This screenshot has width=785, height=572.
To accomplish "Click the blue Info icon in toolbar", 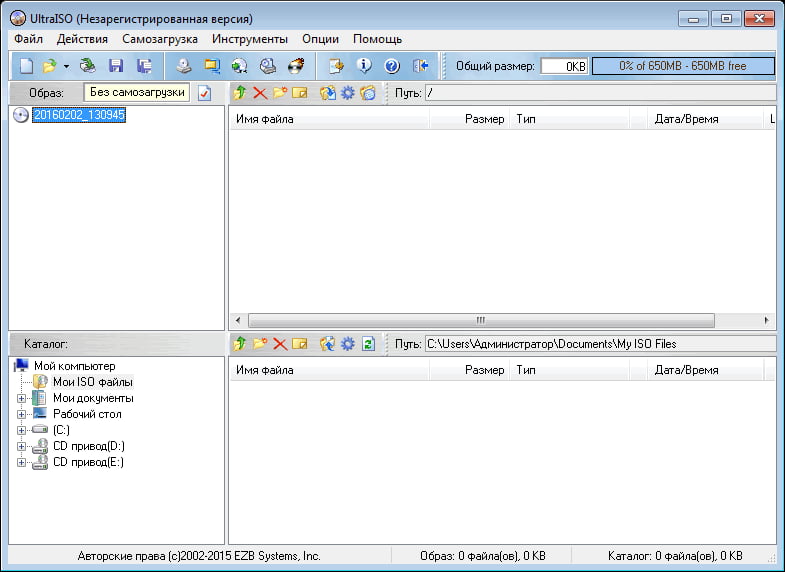I will pyautogui.click(x=364, y=66).
